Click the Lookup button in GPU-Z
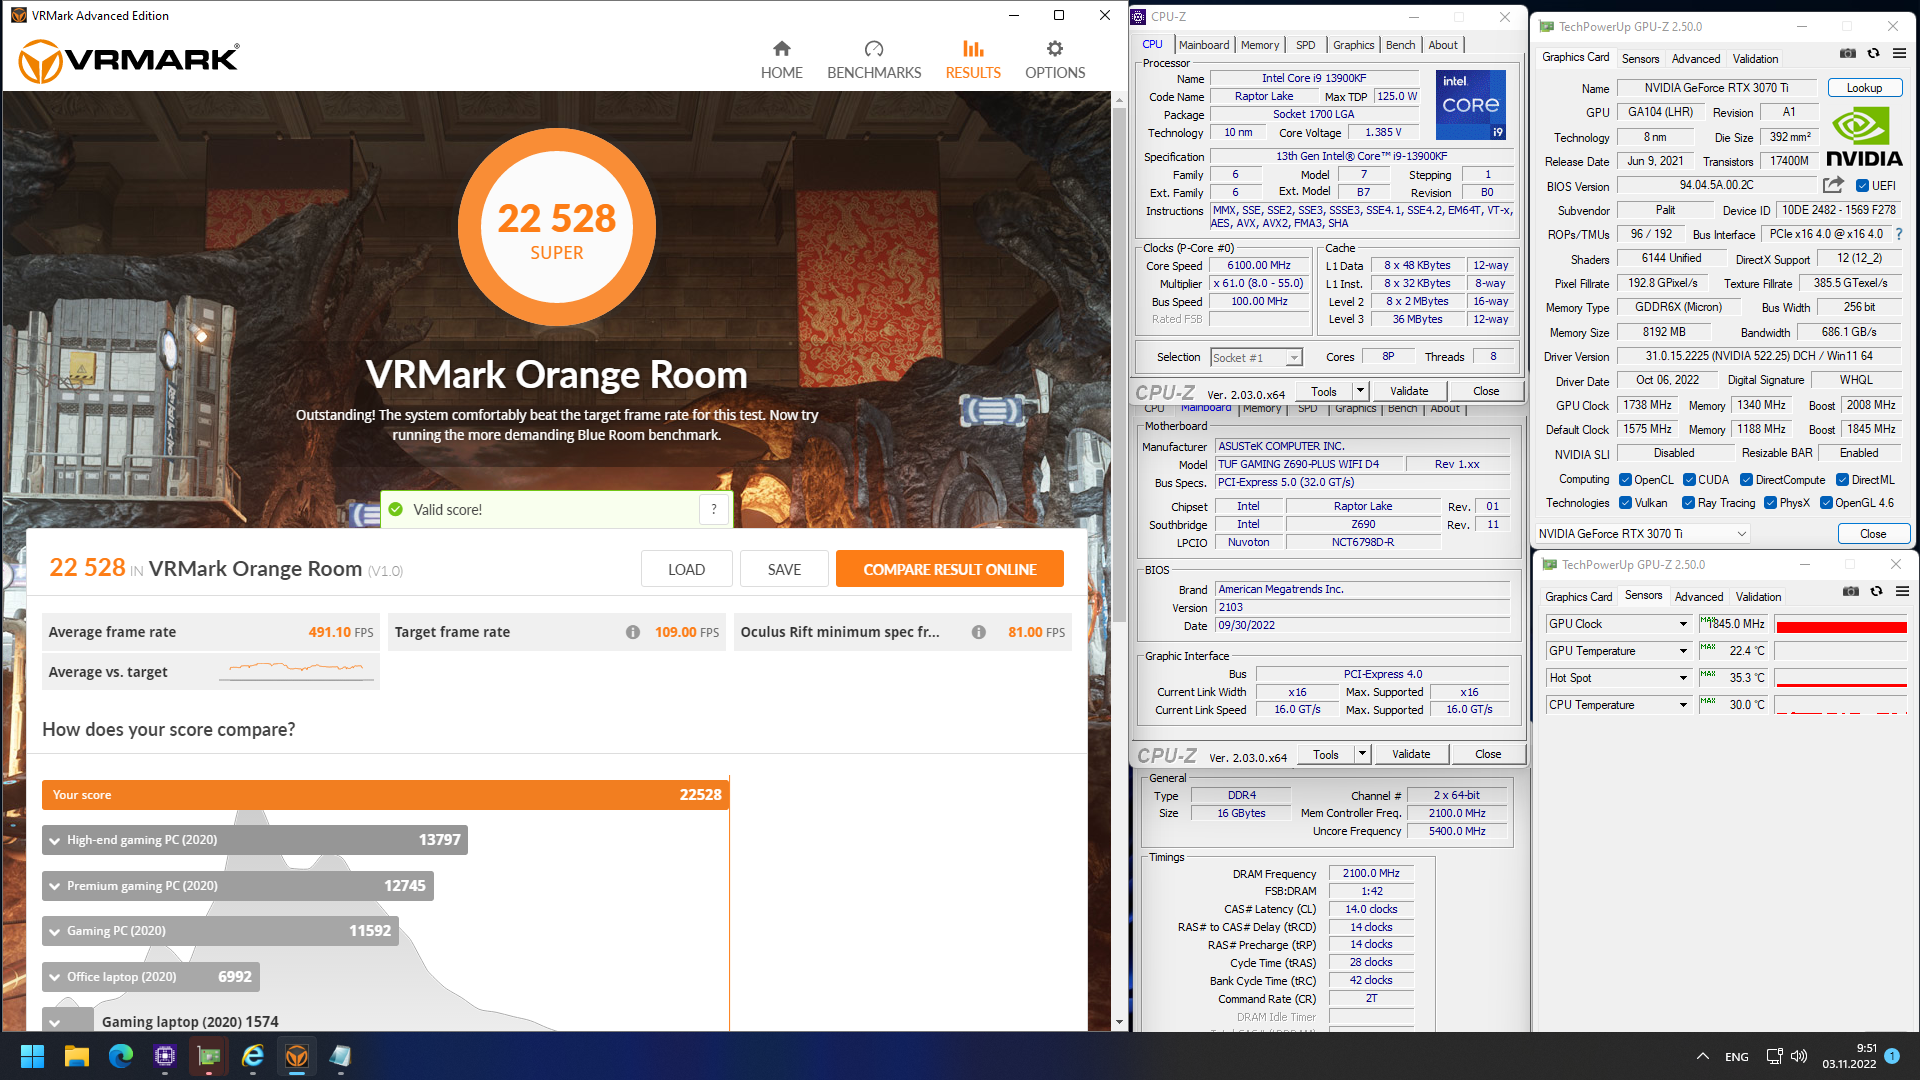Screen dimensions: 1920x1080 coord(1864,88)
